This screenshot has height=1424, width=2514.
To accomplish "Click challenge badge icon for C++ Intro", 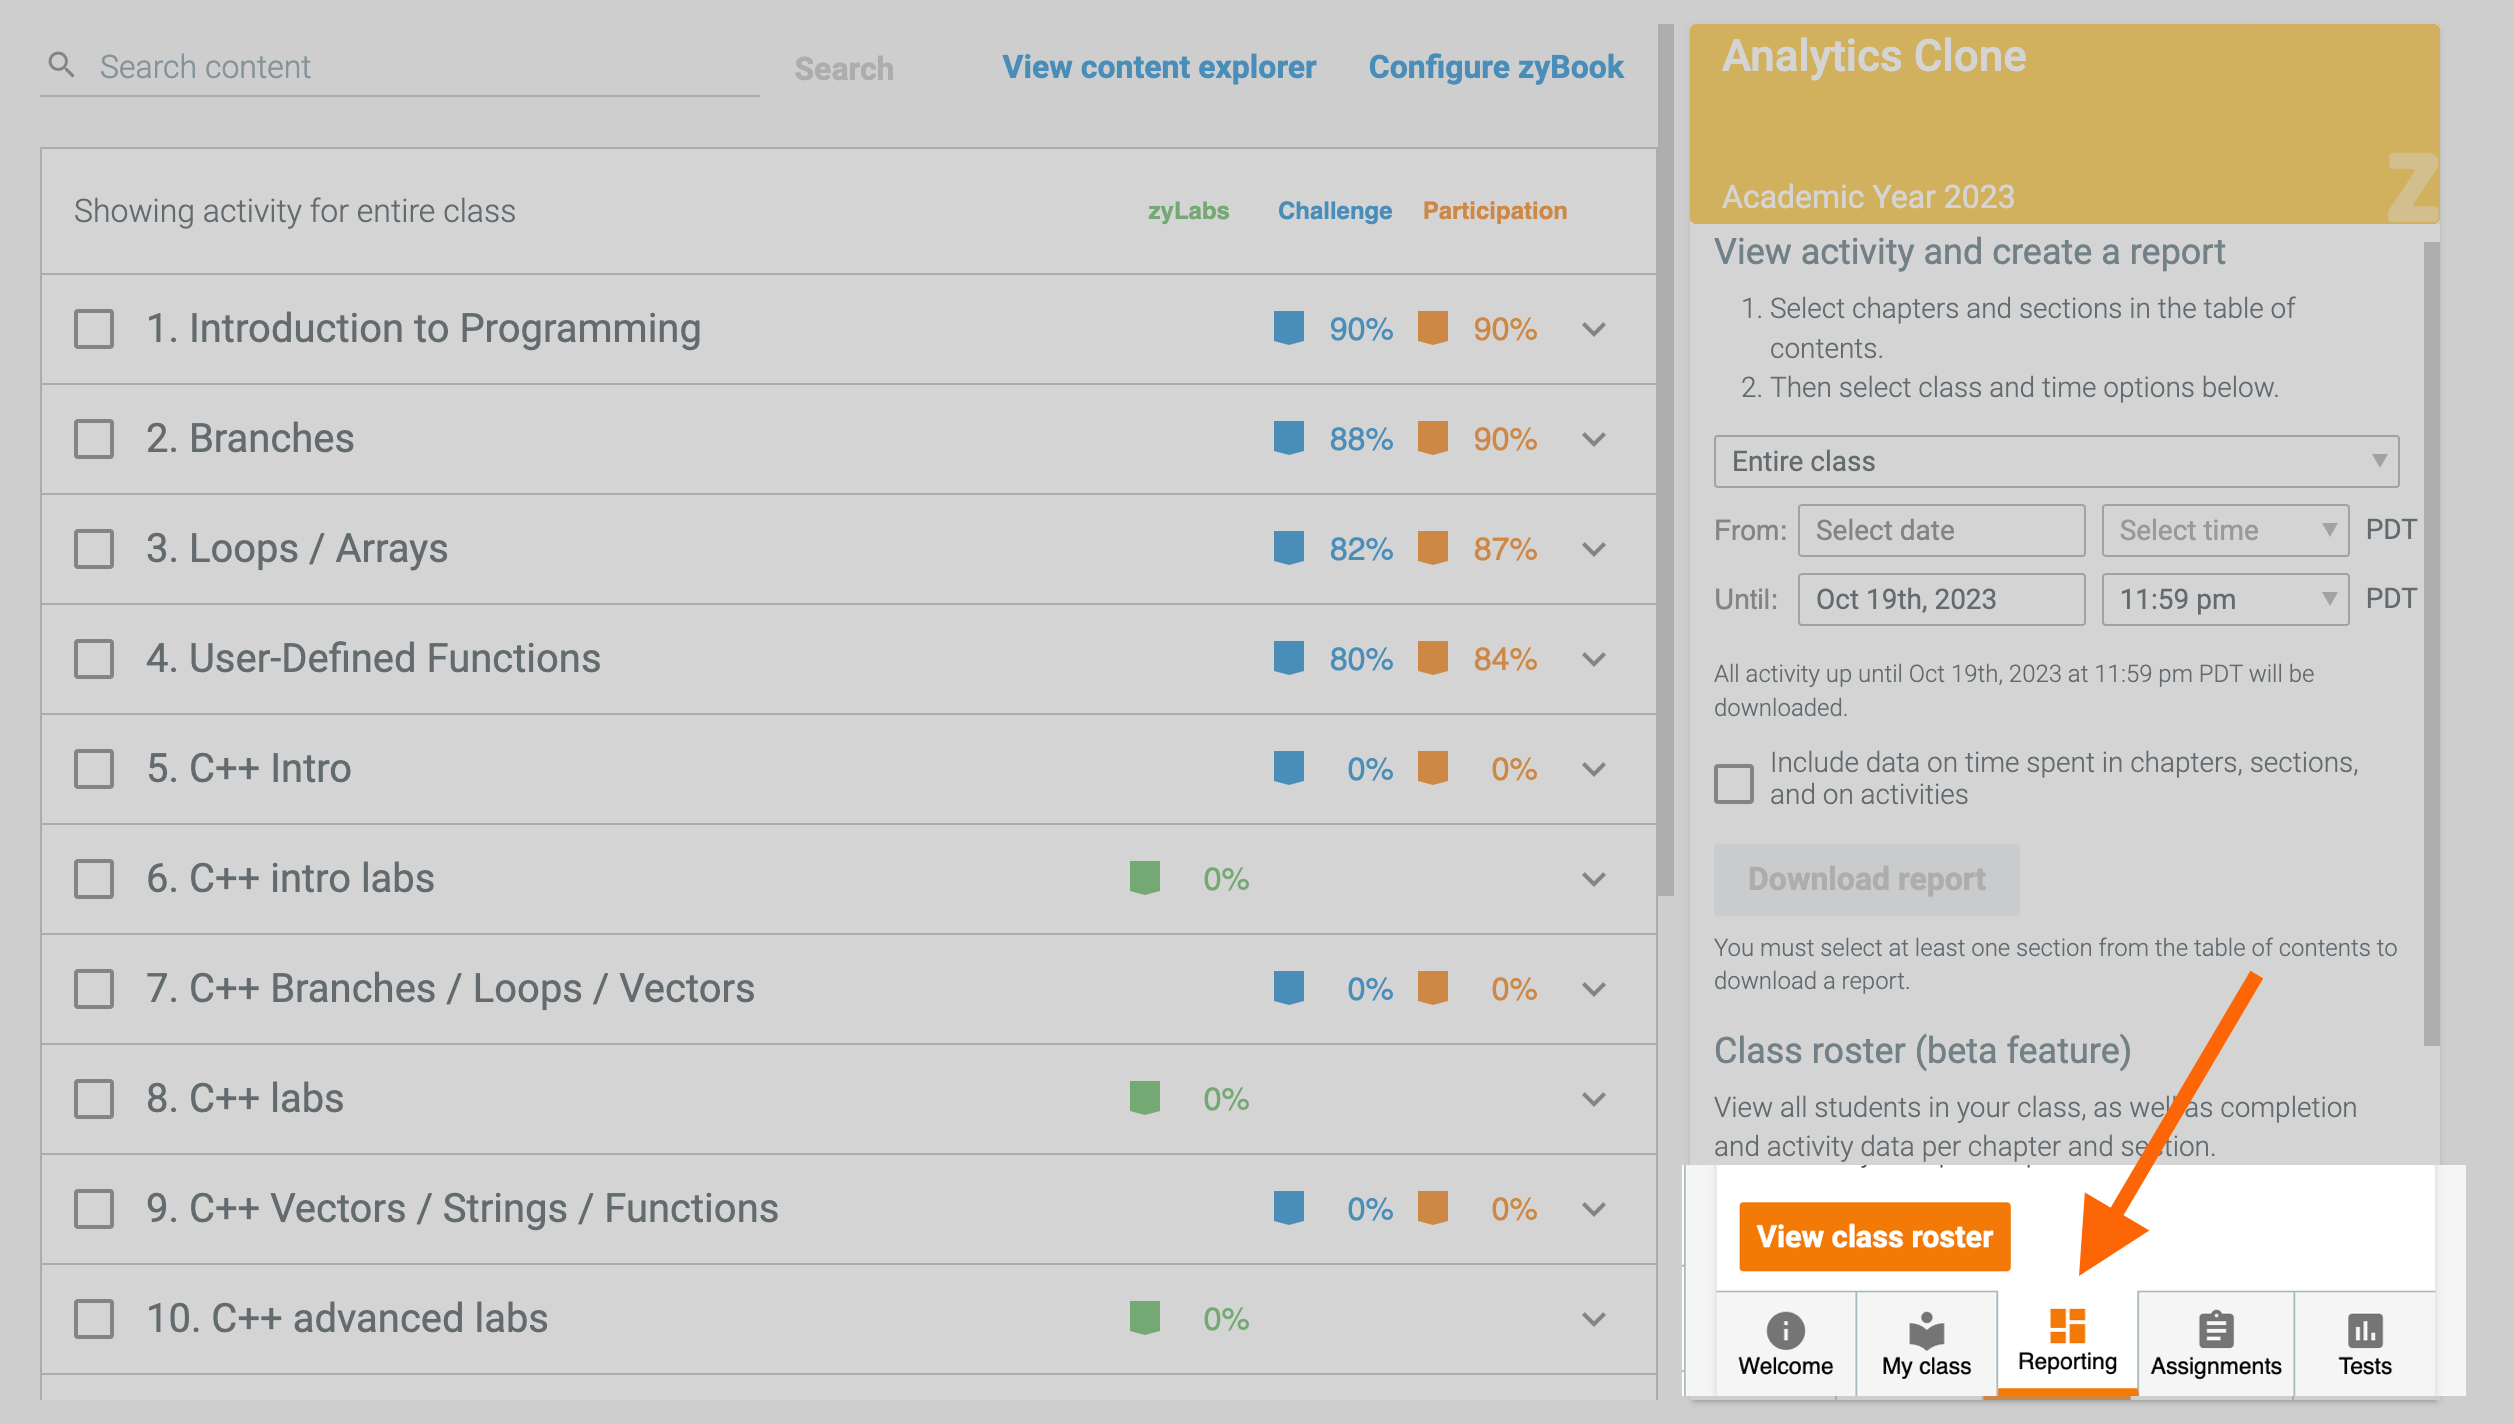I will [x=1289, y=768].
